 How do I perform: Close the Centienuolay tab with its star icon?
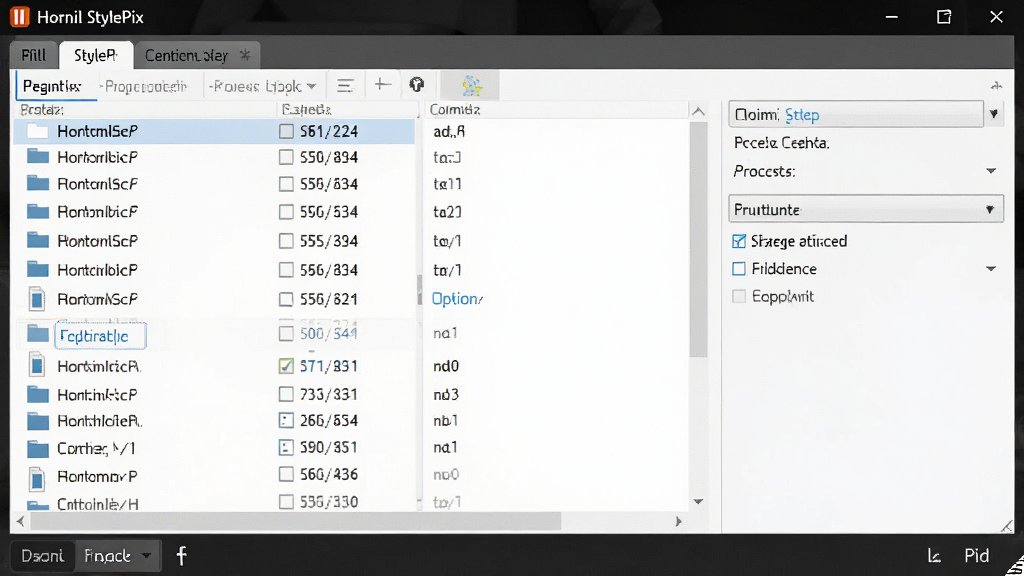coord(245,55)
